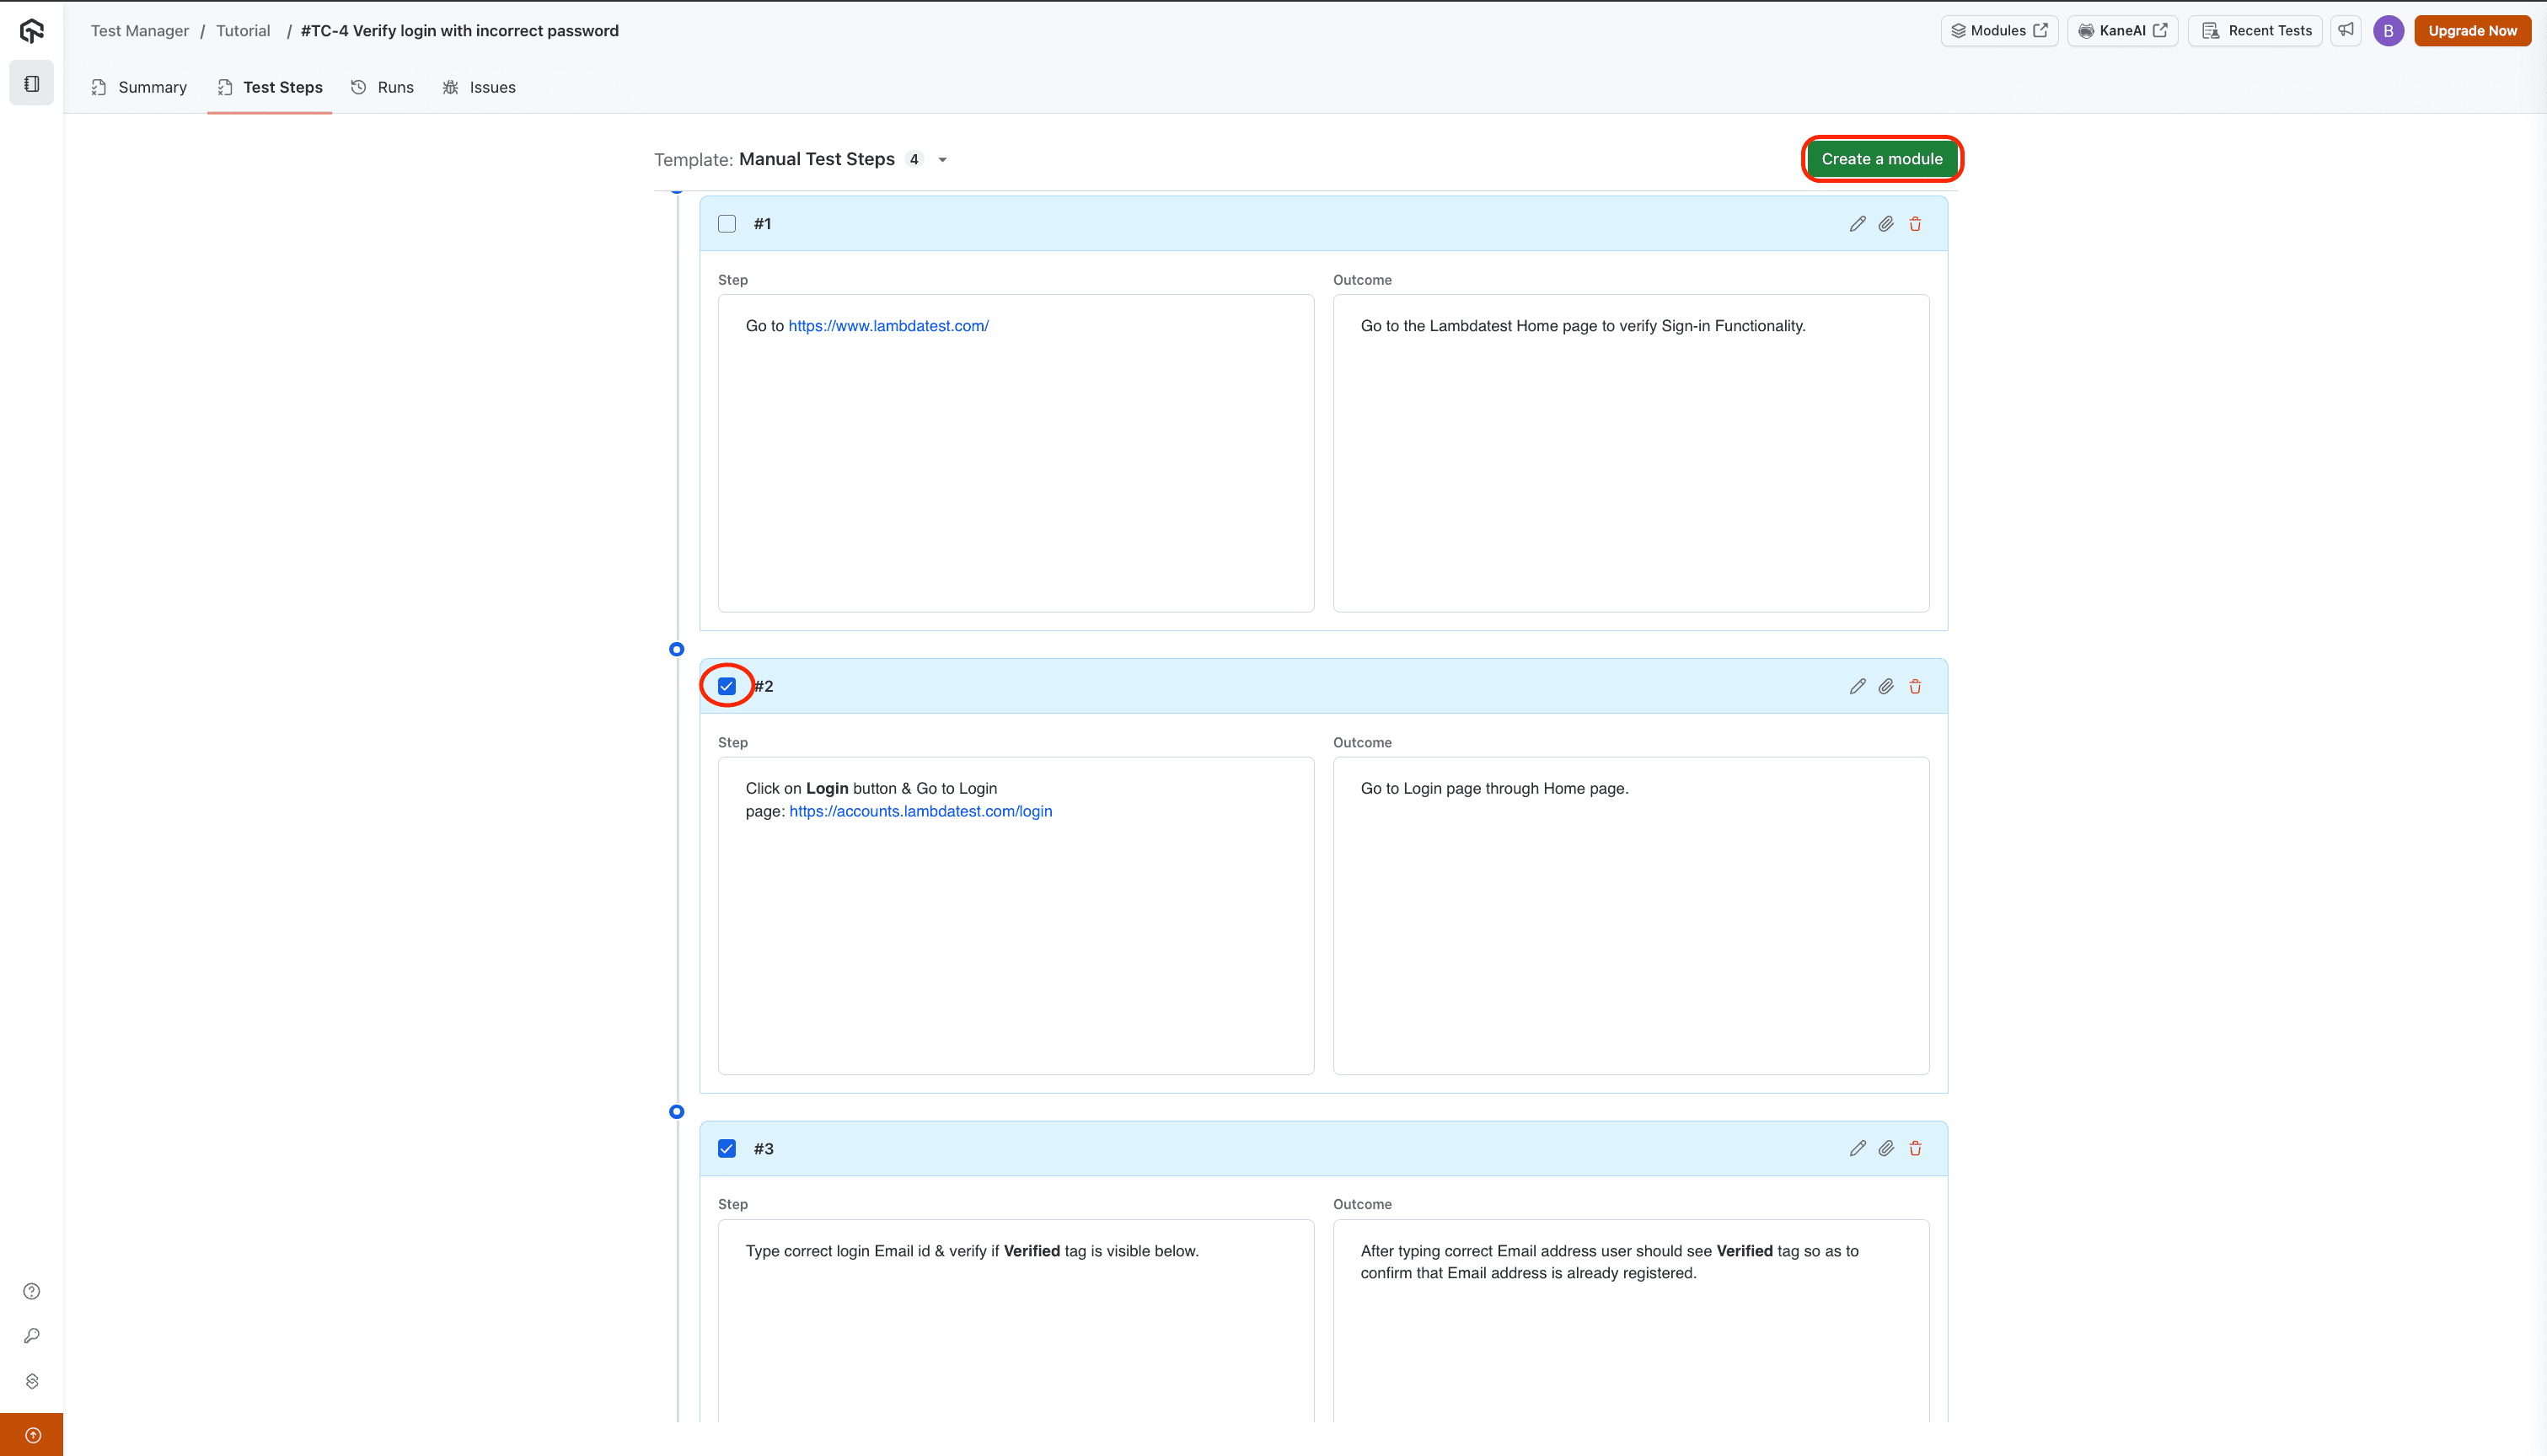The image size is (2547, 1456).
Task: Click into step #3 Step text box
Action: tap(1016, 1320)
